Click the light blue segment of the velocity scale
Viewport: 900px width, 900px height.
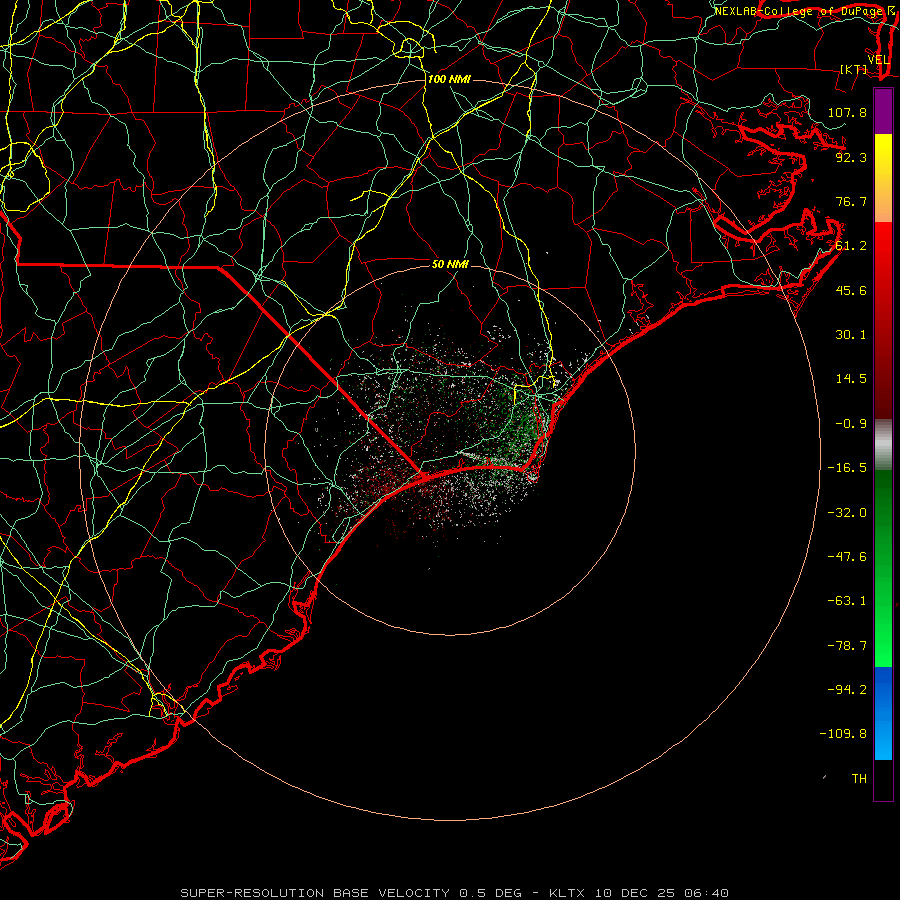pos(883,713)
